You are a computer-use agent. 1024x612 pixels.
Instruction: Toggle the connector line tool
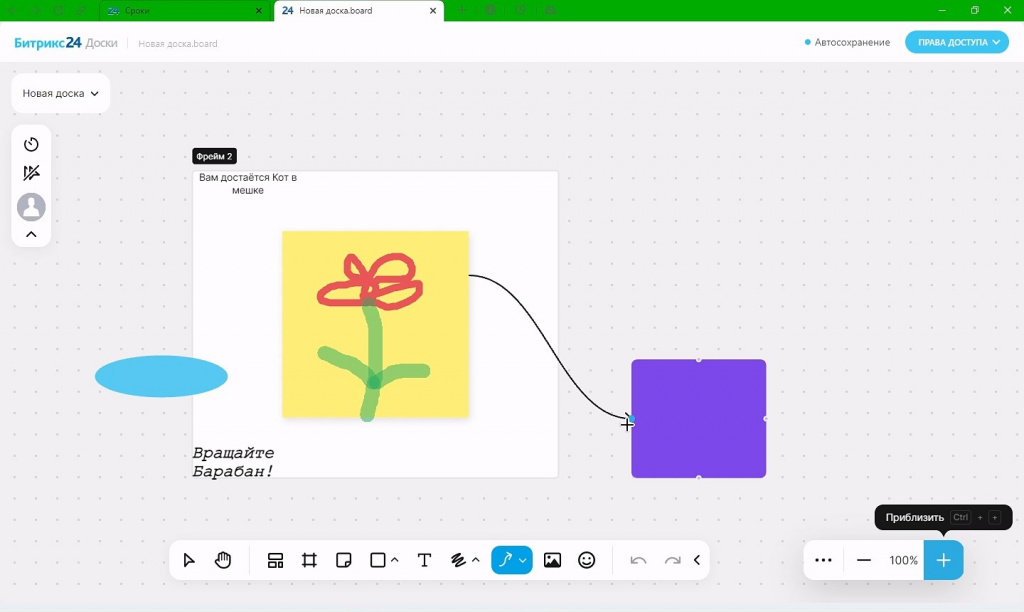(x=505, y=560)
